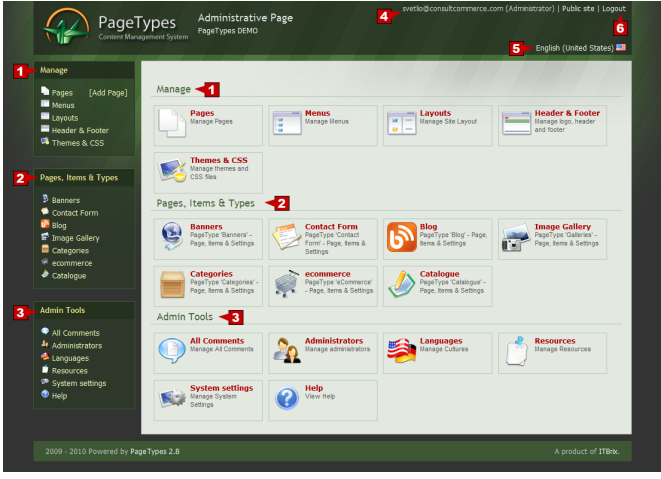Click the red Menus tile title
The height and width of the screenshot is (479, 661).
click(317, 113)
